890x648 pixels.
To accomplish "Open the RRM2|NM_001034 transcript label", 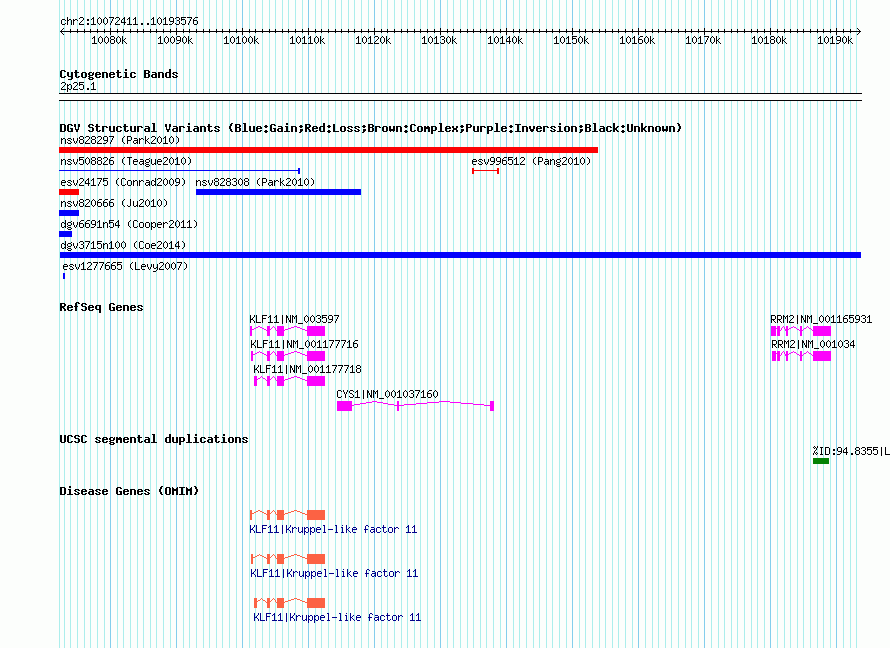I will (813, 344).
